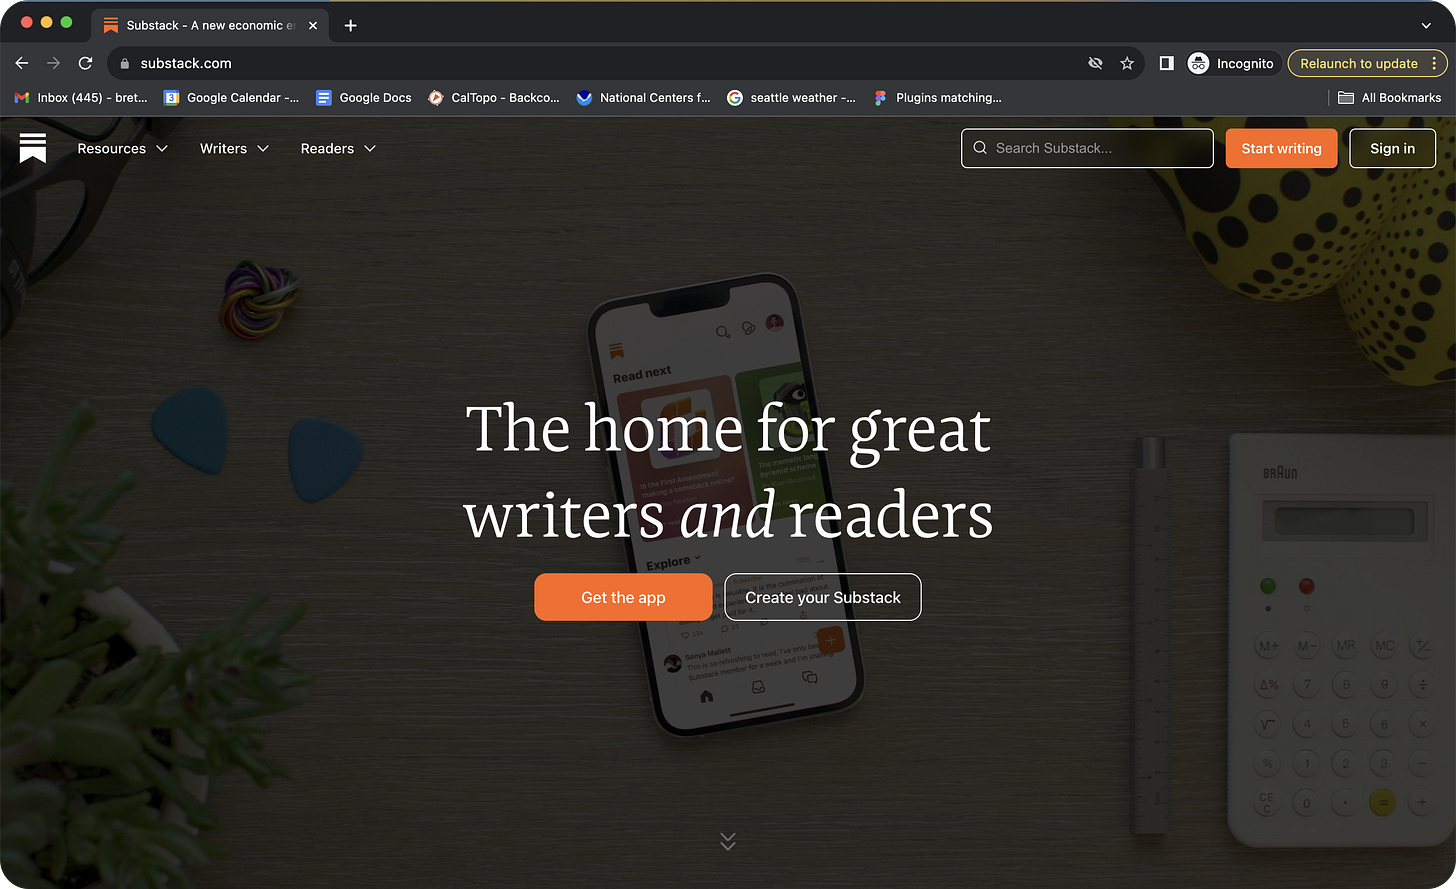Click the browser forward arrow
The image size is (1456, 889).
click(54, 63)
